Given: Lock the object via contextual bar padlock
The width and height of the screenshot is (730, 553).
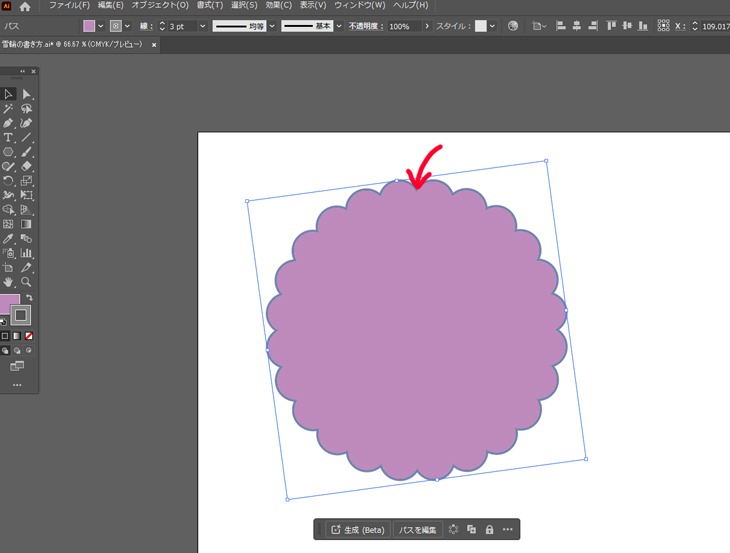Looking at the screenshot, I should [489, 529].
